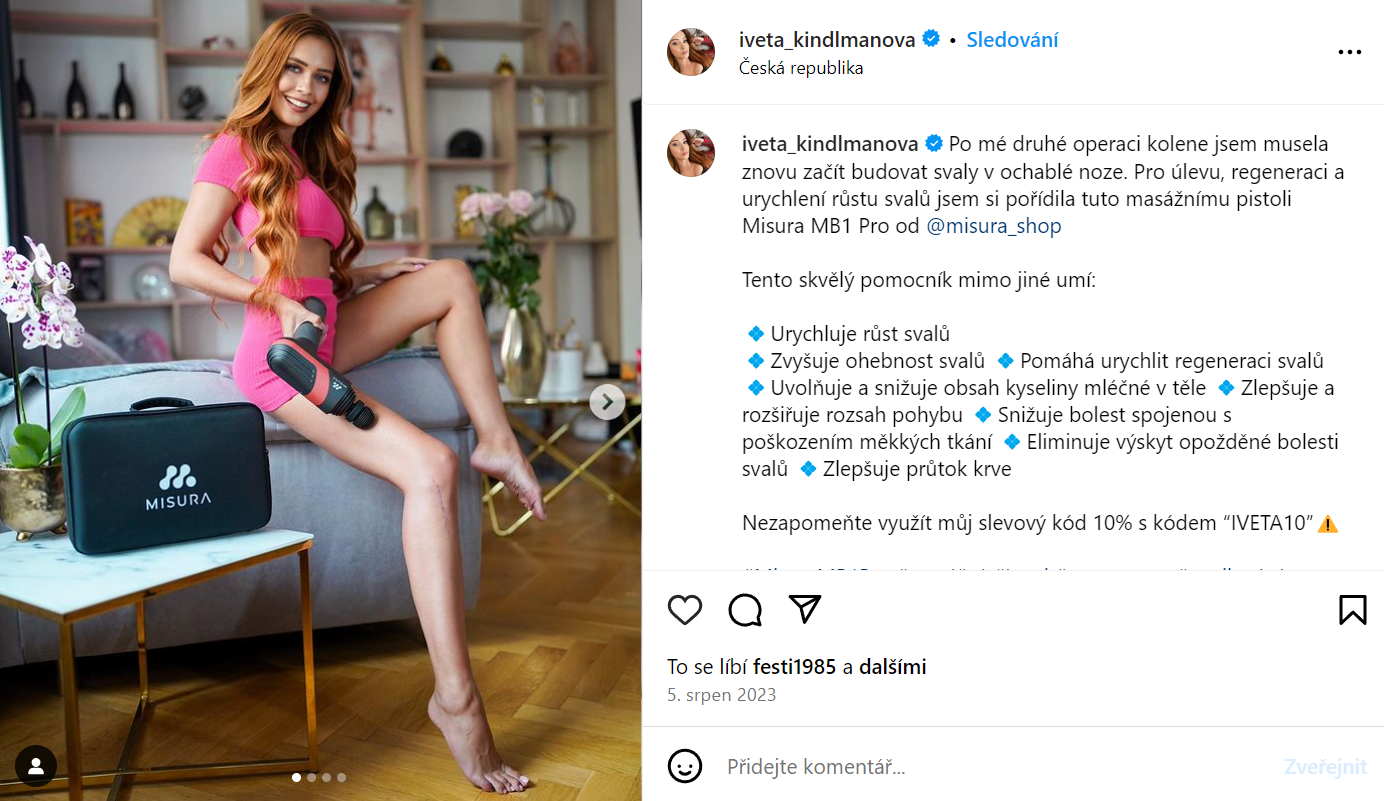The height and width of the screenshot is (801, 1384).
Task: Click the profile avatar next to the caption
Action: coord(690,152)
